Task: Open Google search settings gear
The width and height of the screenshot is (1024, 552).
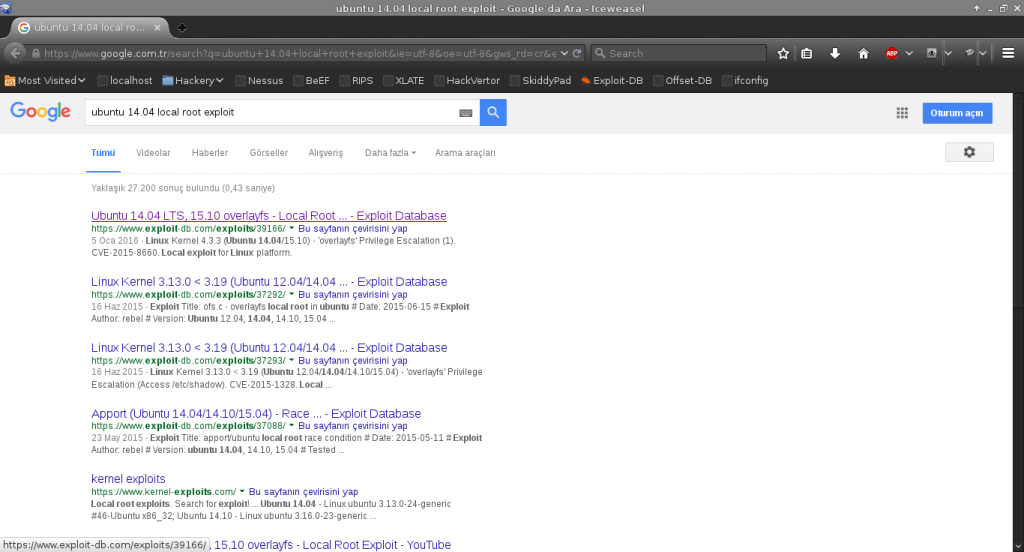Action: tap(968, 152)
